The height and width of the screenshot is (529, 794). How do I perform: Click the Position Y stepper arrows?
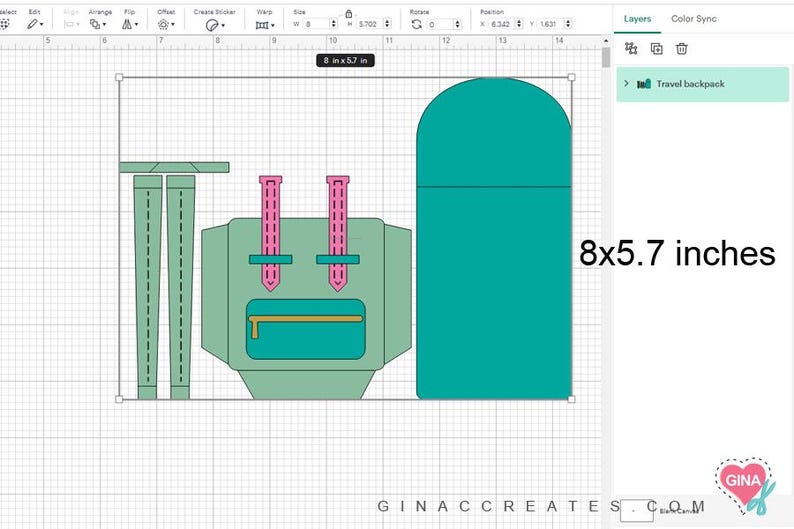568,24
